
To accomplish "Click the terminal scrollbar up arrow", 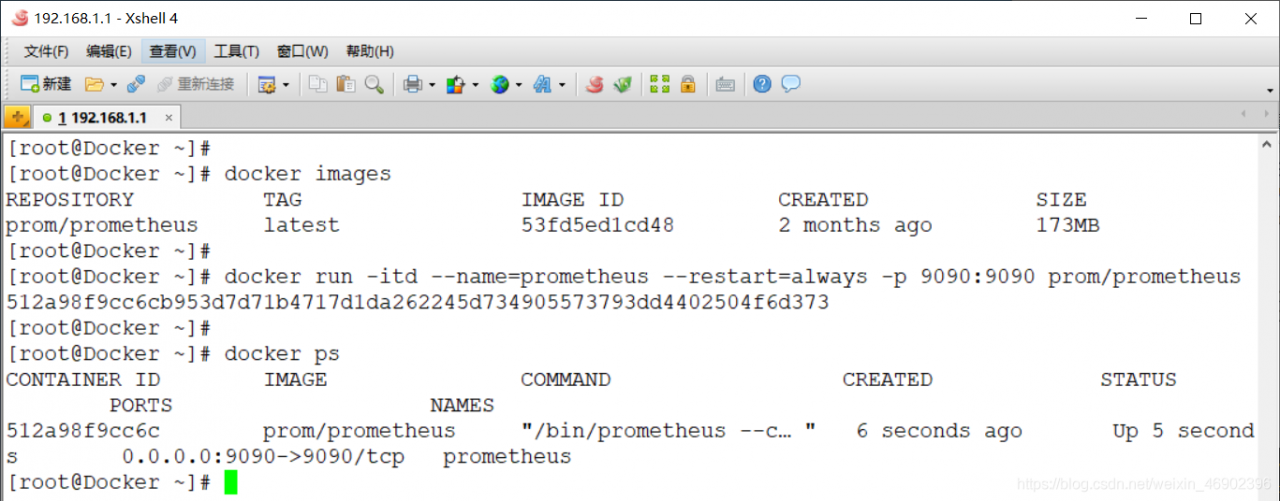I will click(x=1268, y=144).
